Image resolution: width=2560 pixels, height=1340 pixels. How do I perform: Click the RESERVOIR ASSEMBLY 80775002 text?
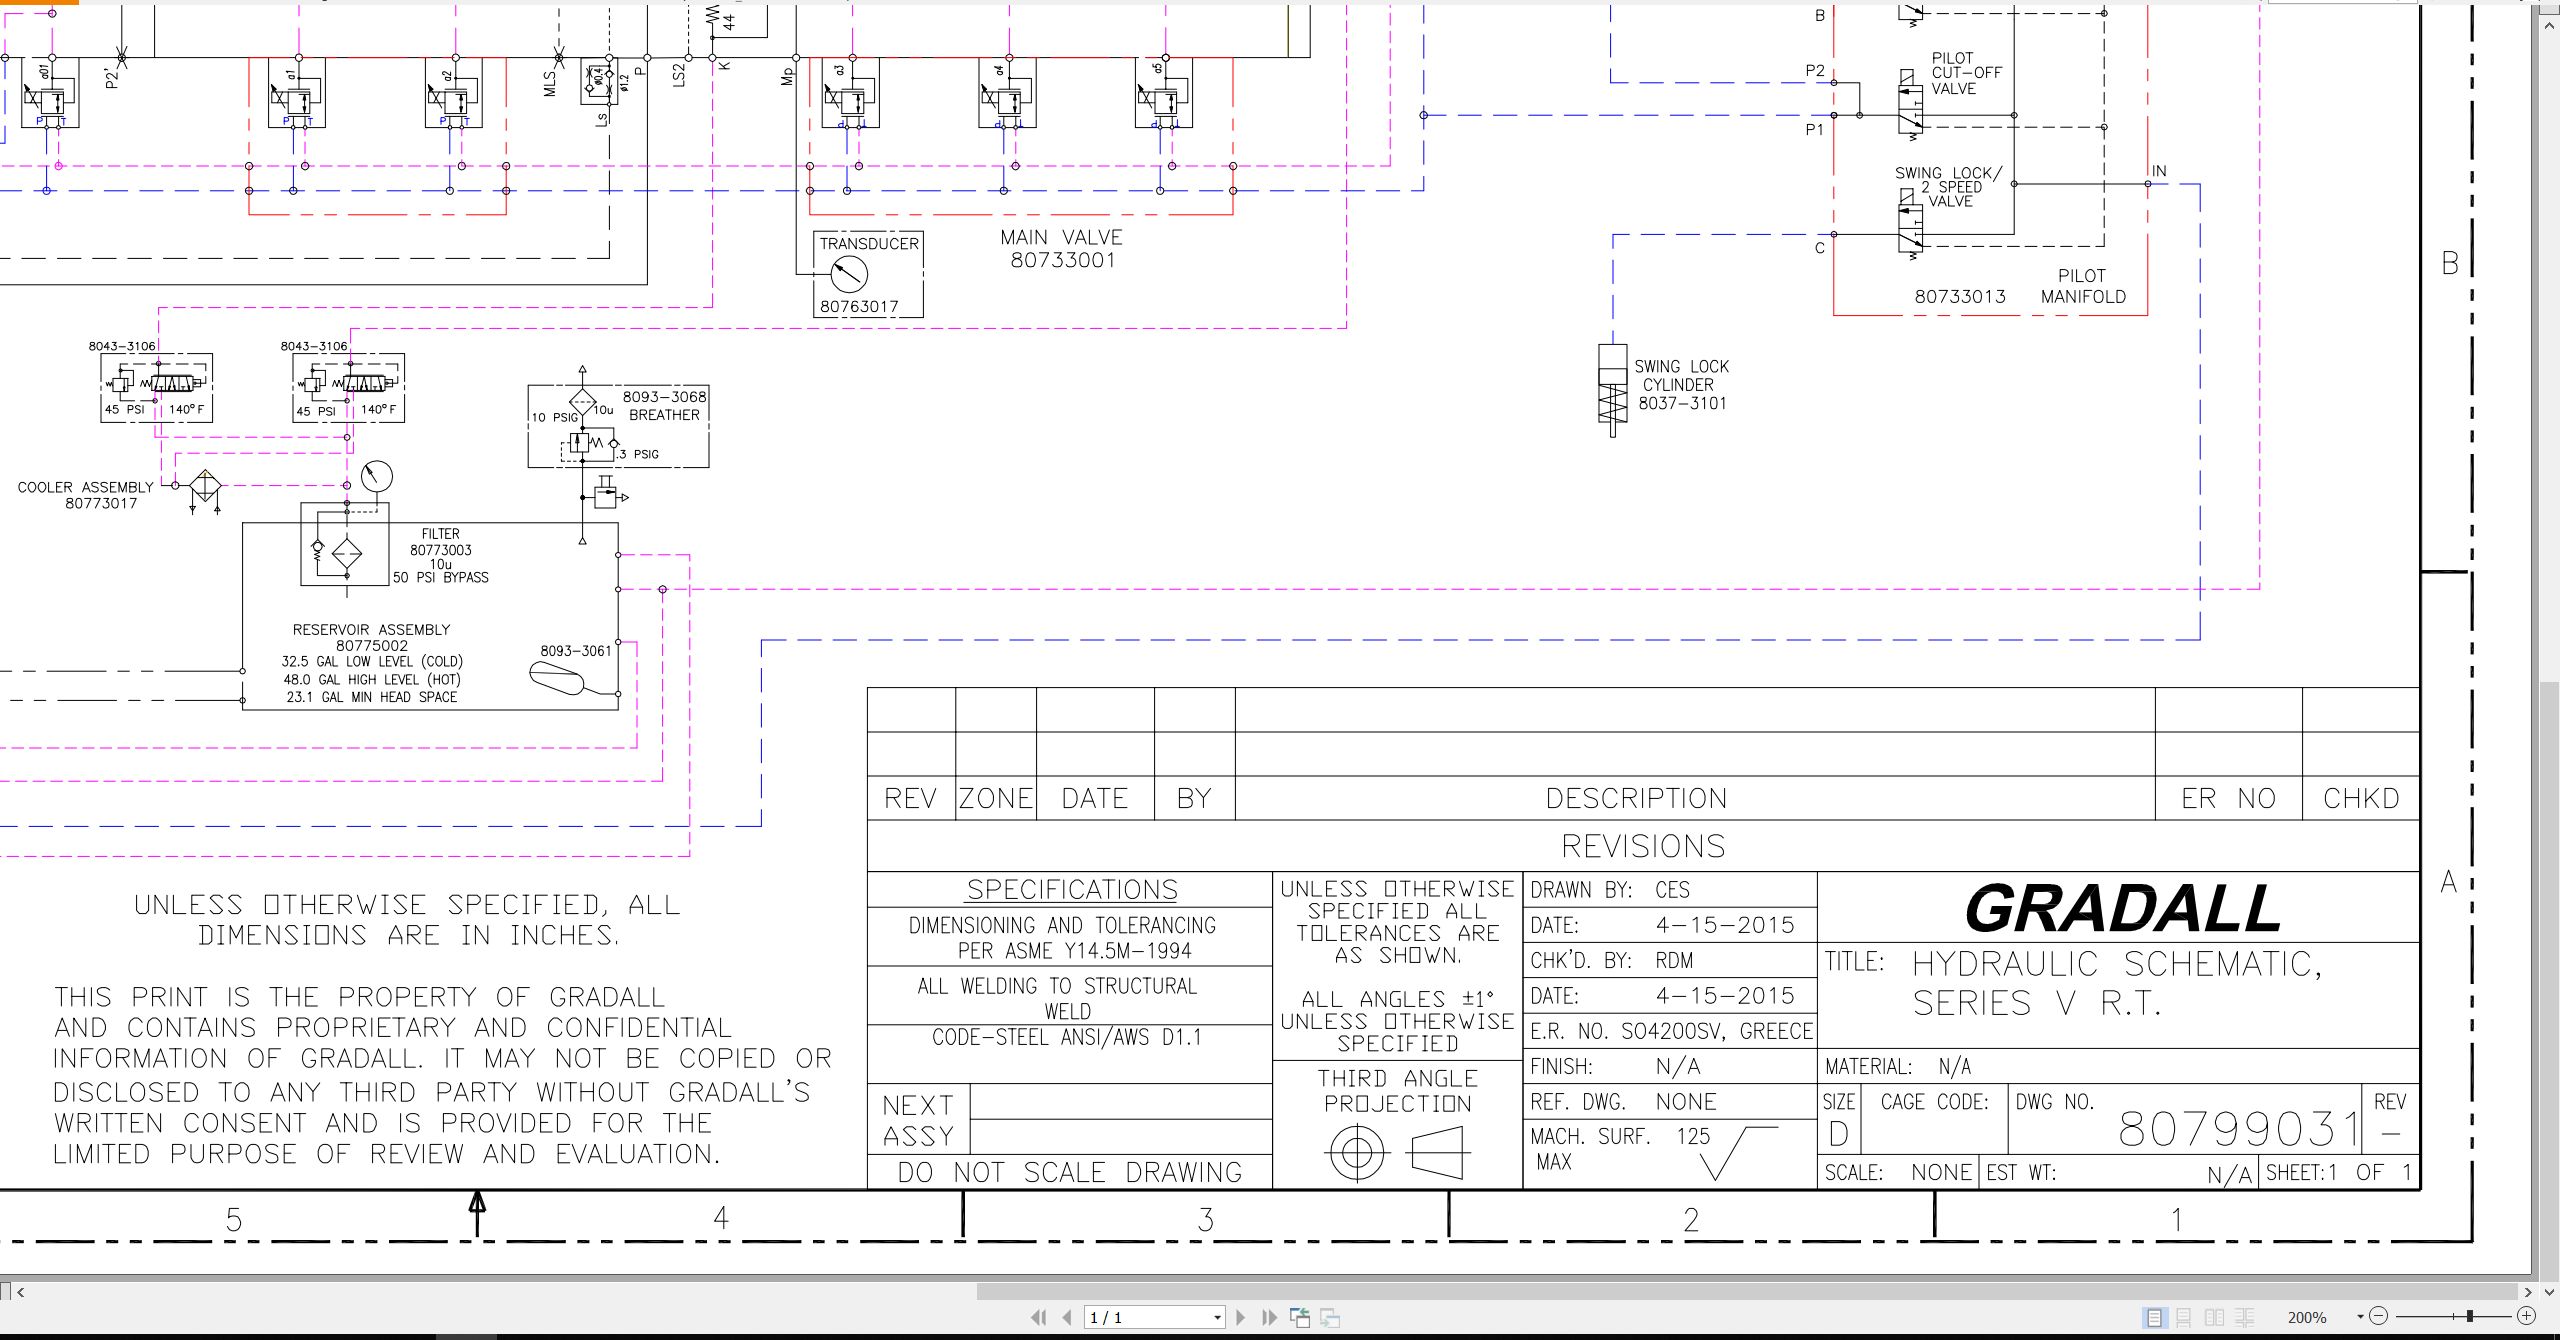pyautogui.click(x=371, y=637)
